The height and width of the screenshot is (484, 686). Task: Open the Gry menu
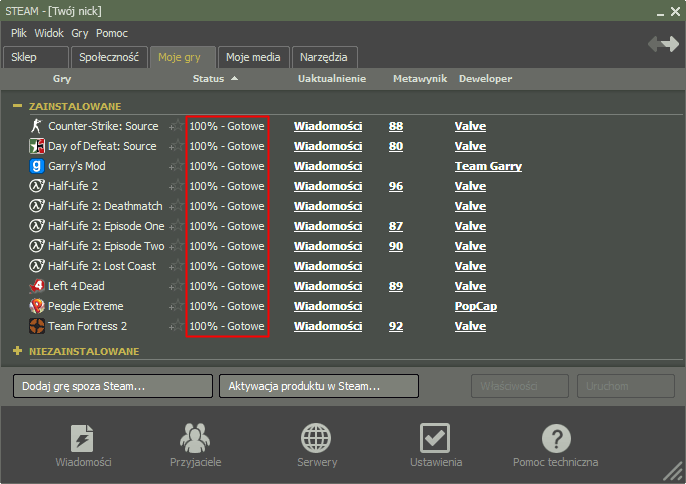[x=80, y=33]
